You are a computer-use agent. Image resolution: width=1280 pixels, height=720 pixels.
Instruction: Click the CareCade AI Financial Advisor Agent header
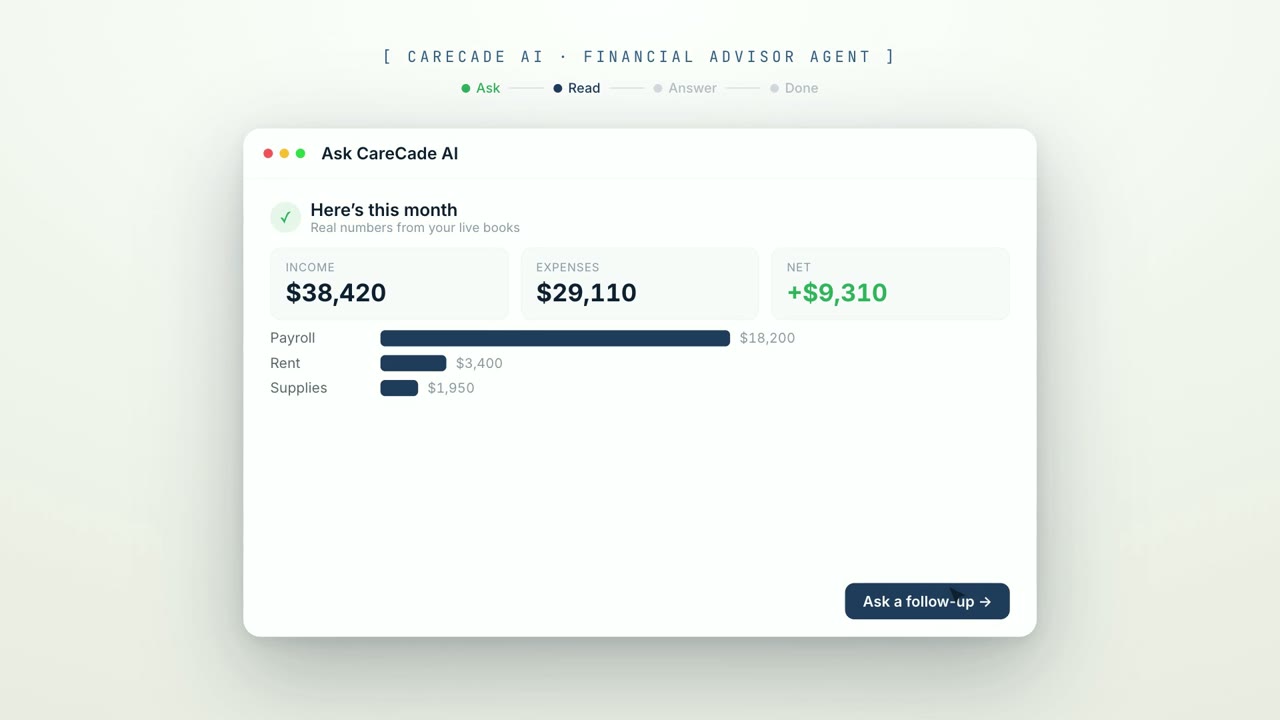coord(640,57)
